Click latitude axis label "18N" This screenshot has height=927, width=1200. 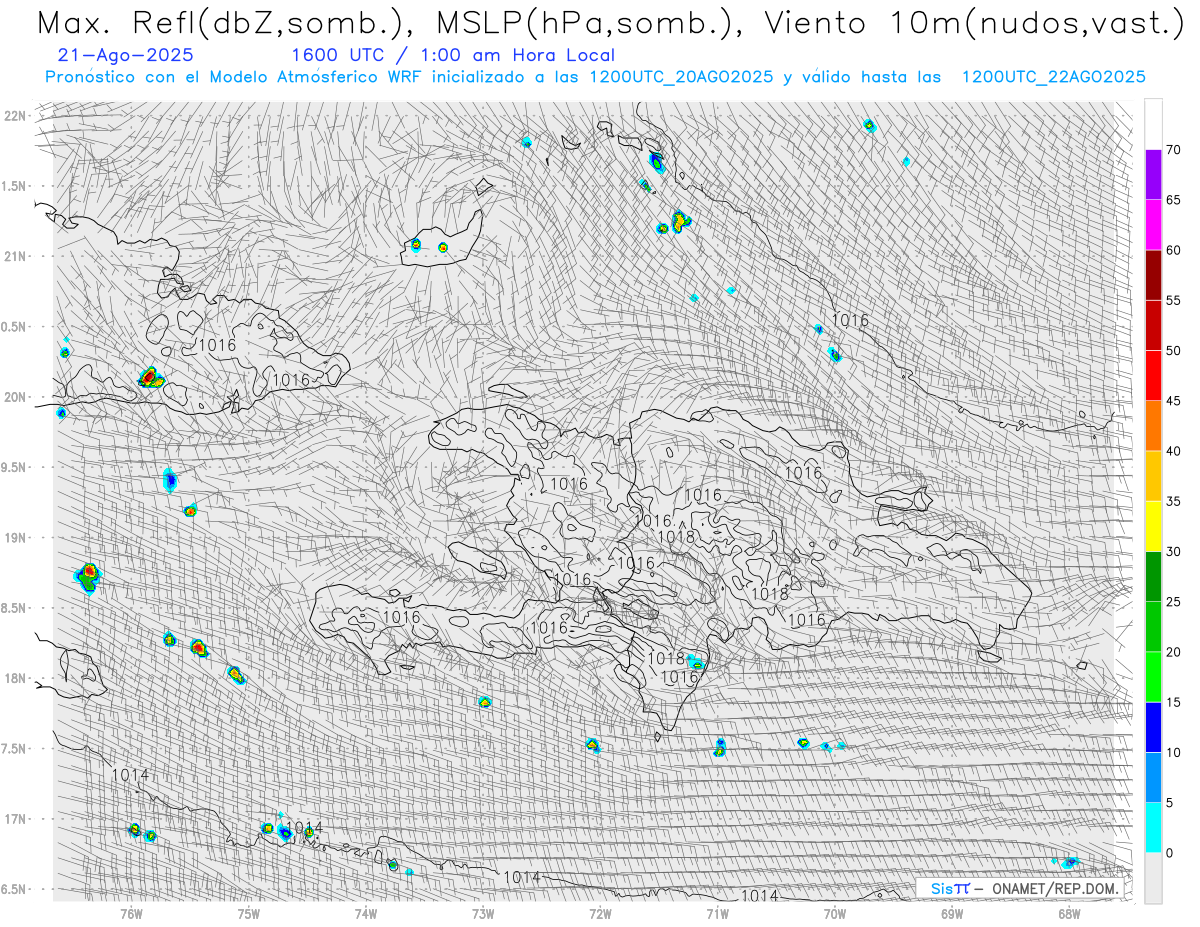13,678
